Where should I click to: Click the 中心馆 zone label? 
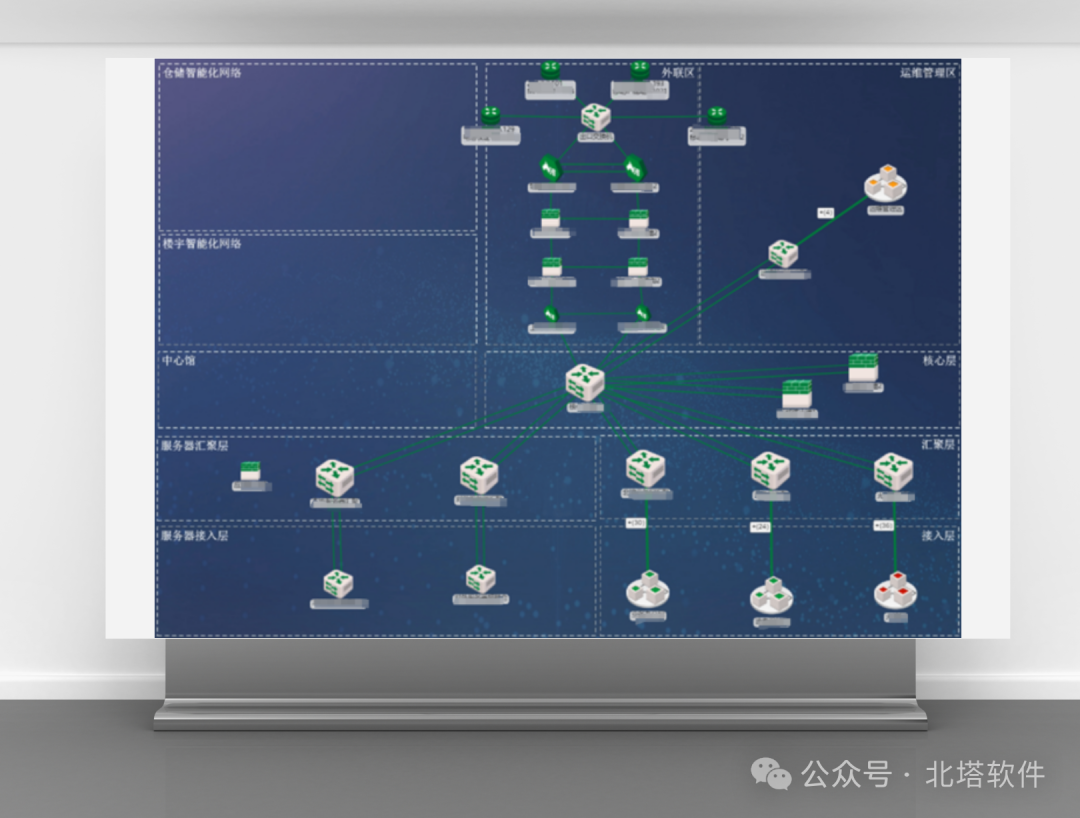click(178, 361)
